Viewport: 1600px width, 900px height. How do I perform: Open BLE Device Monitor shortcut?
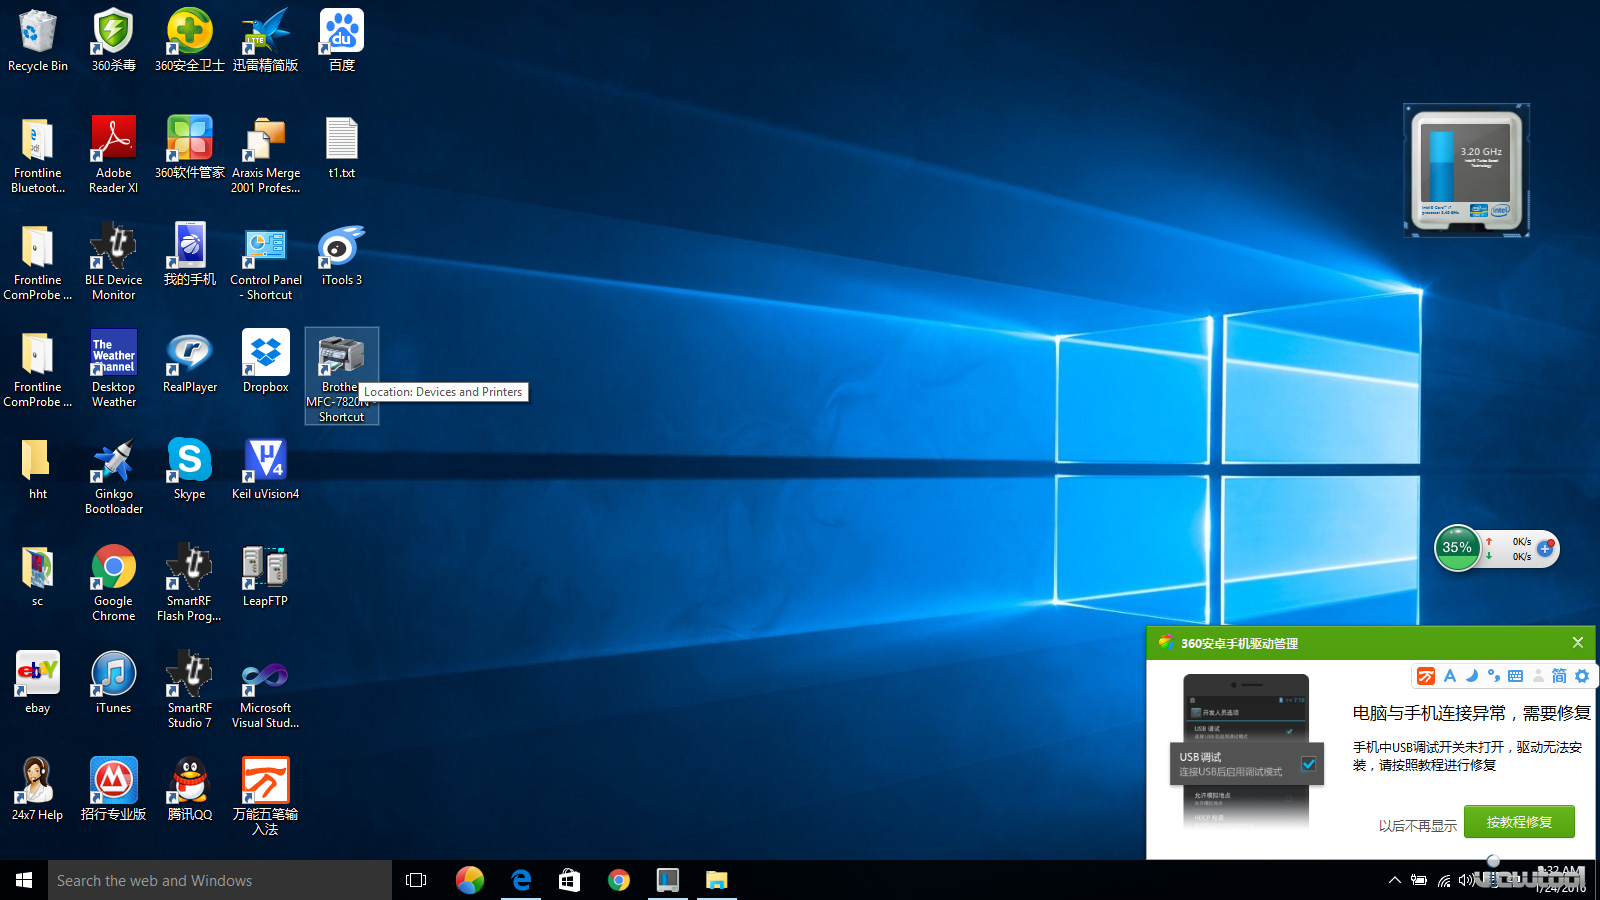(114, 261)
